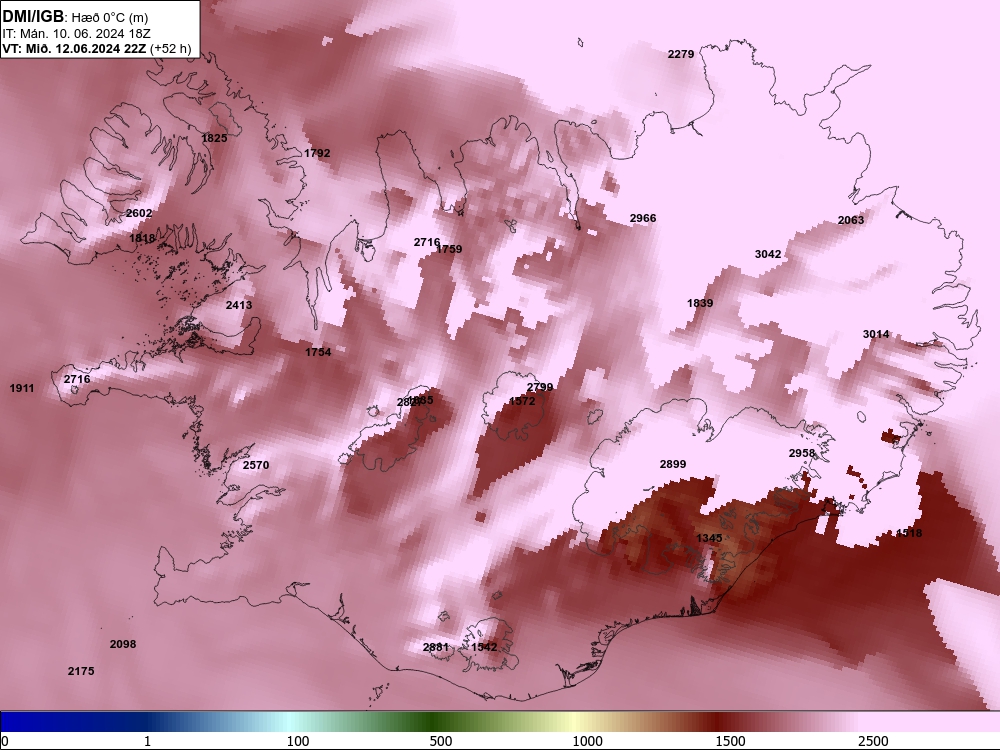The width and height of the screenshot is (1000, 750).
Task: Click the 1542 height label
Action: pyautogui.click(x=484, y=647)
